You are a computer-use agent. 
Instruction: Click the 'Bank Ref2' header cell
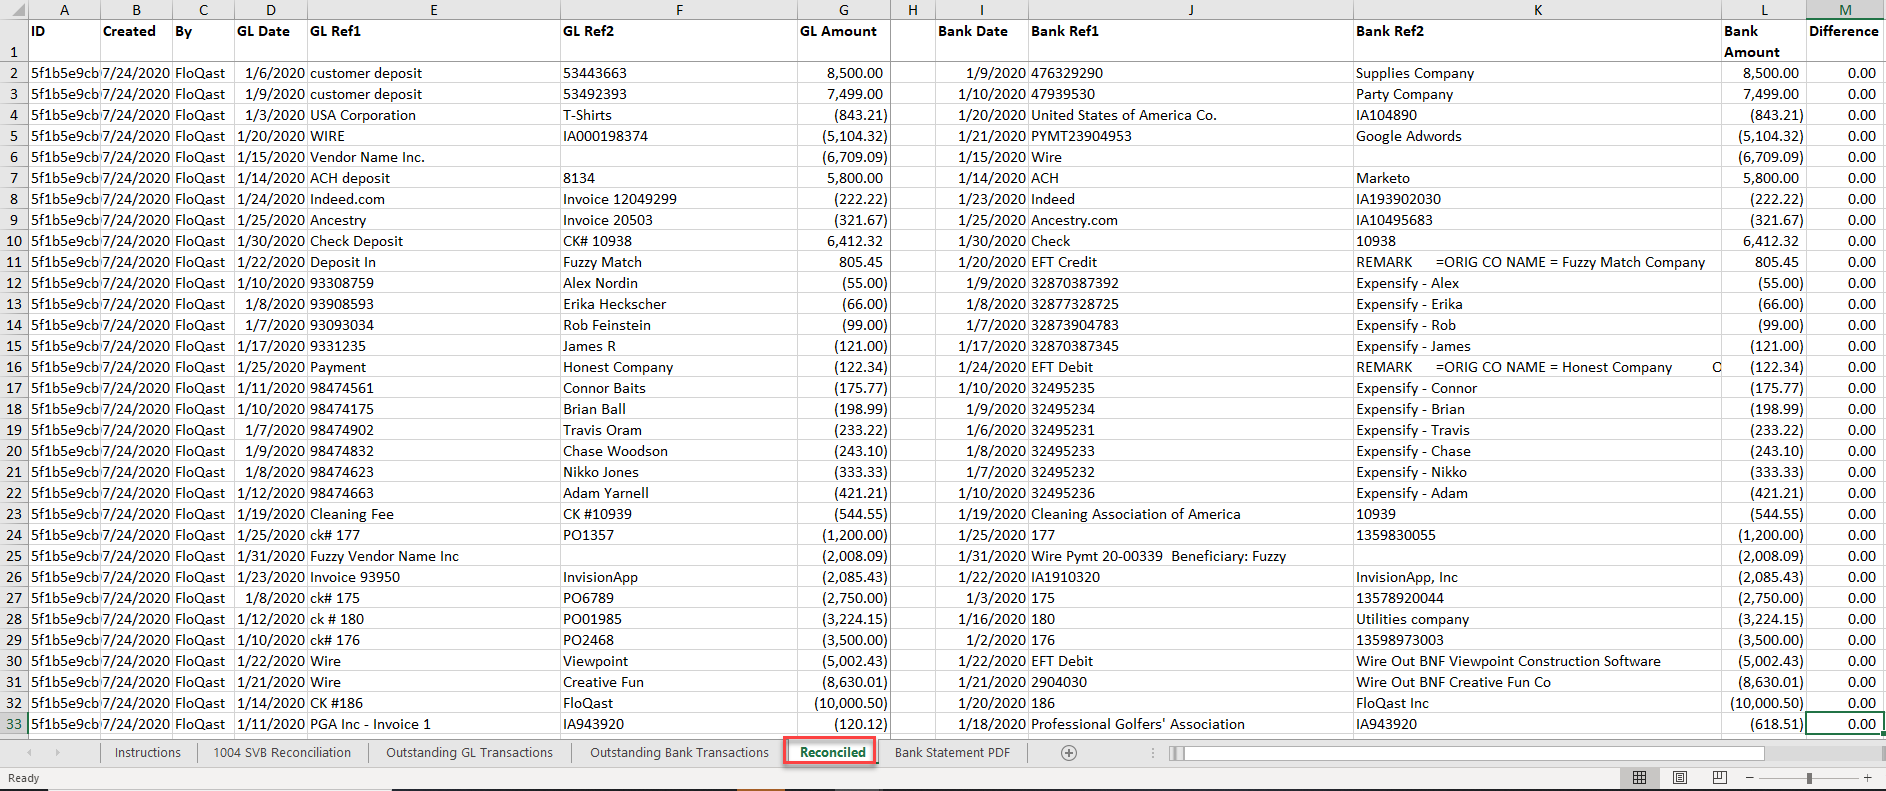tap(1537, 41)
